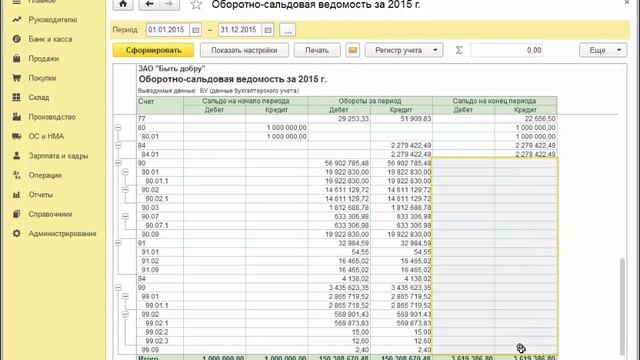This screenshot has height=360, width=640.
Task: Click the sum value field showing 0,00
Action: click(507, 50)
